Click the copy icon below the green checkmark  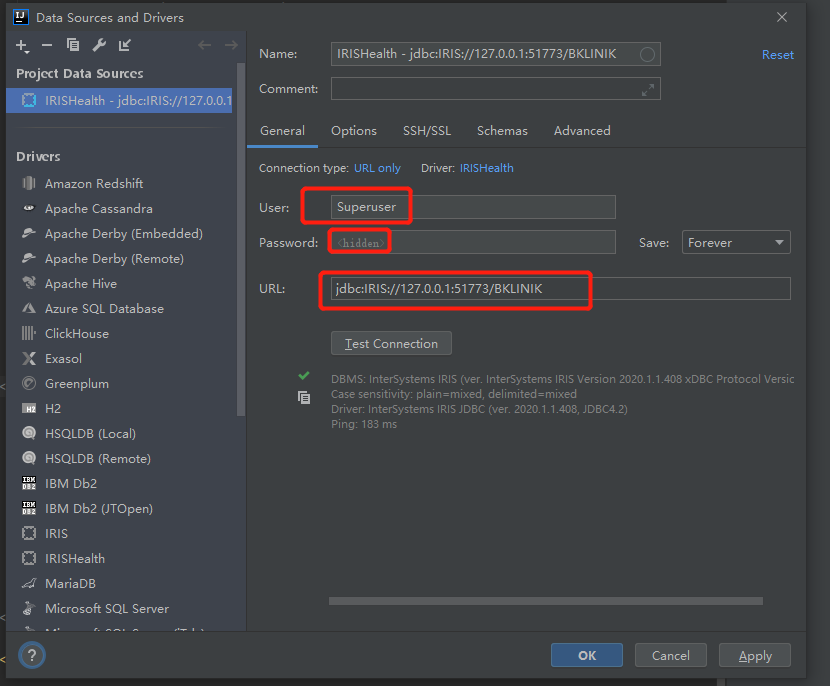click(304, 397)
